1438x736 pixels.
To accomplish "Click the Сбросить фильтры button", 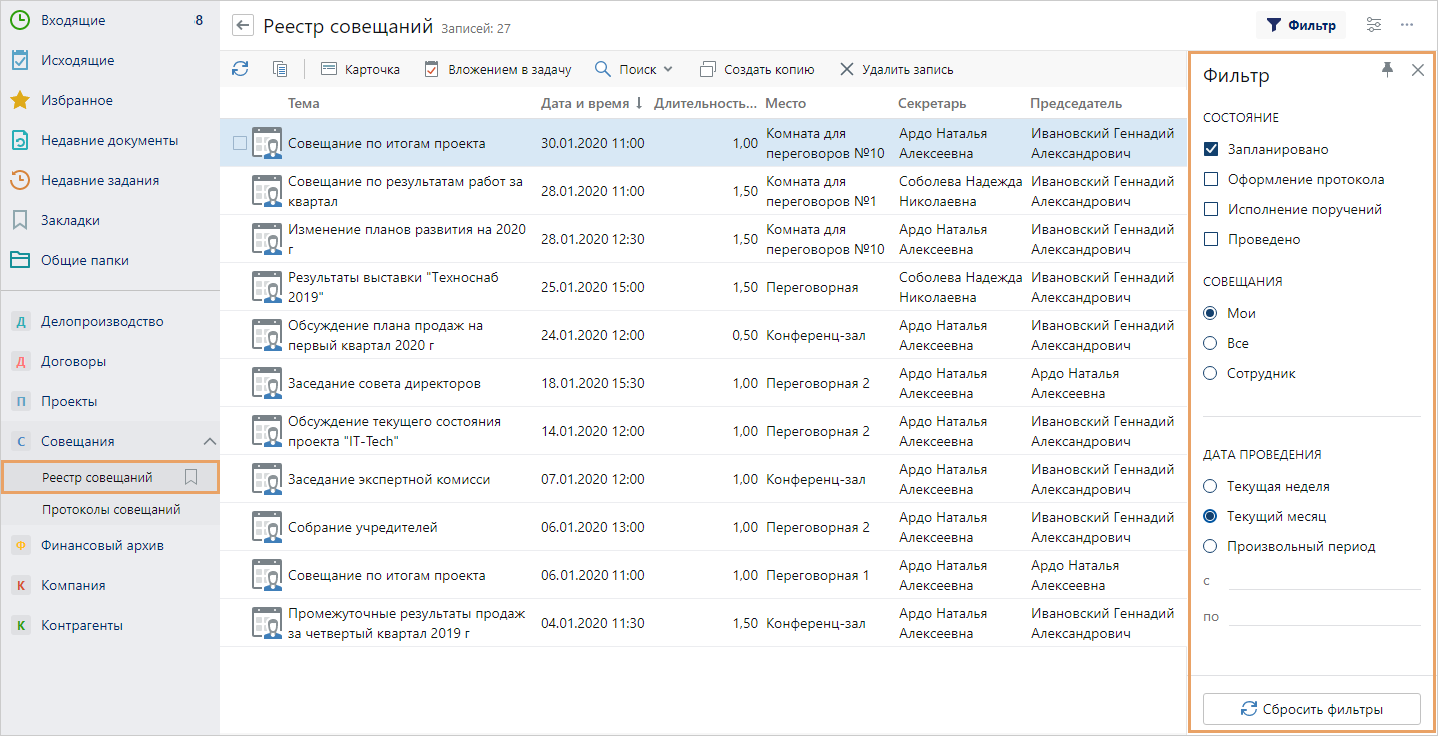I will click(1311, 709).
